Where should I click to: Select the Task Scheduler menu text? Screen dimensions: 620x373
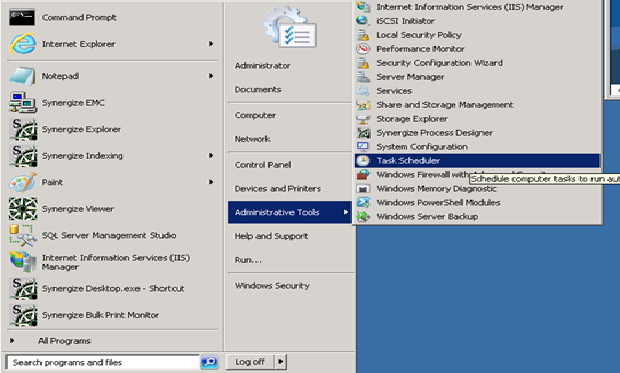pyautogui.click(x=408, y=161)
